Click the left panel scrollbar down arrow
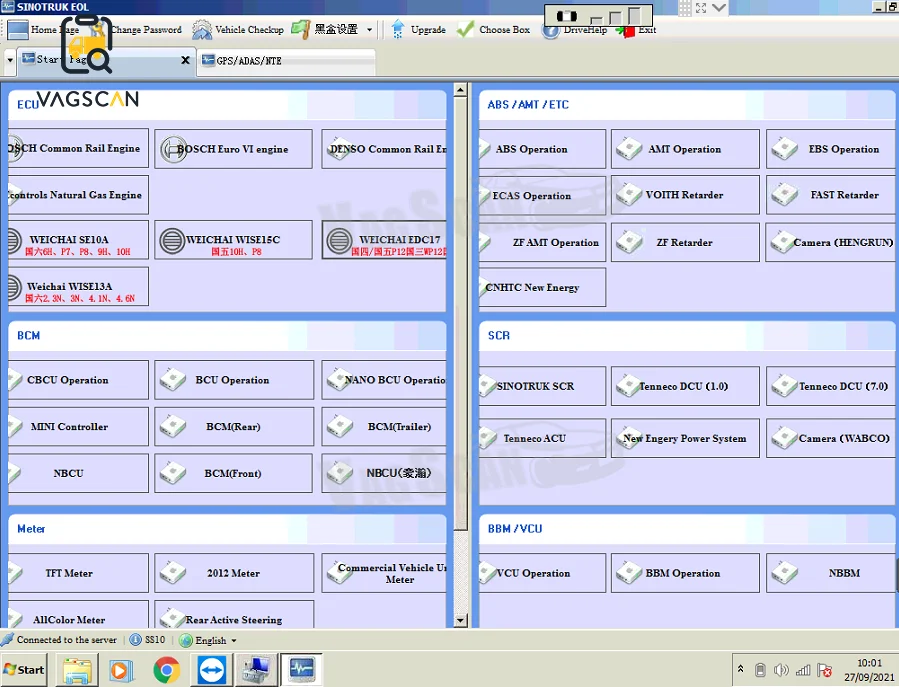This screenshot has height=687, width=899. click(460, 620)
